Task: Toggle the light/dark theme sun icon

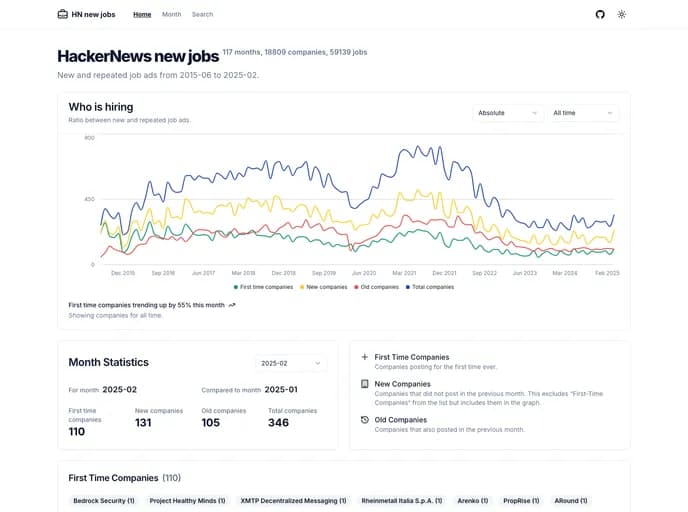Action: point(621,14)
